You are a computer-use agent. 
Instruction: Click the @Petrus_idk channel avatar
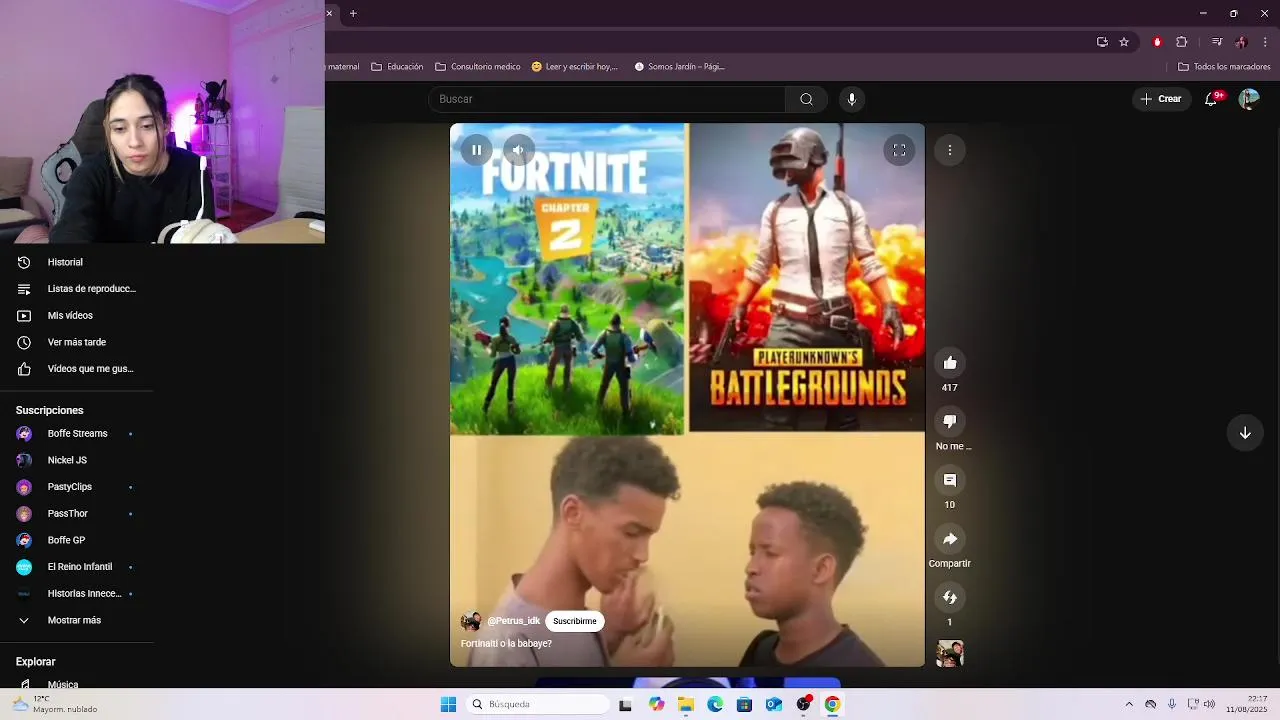[470, 621]
